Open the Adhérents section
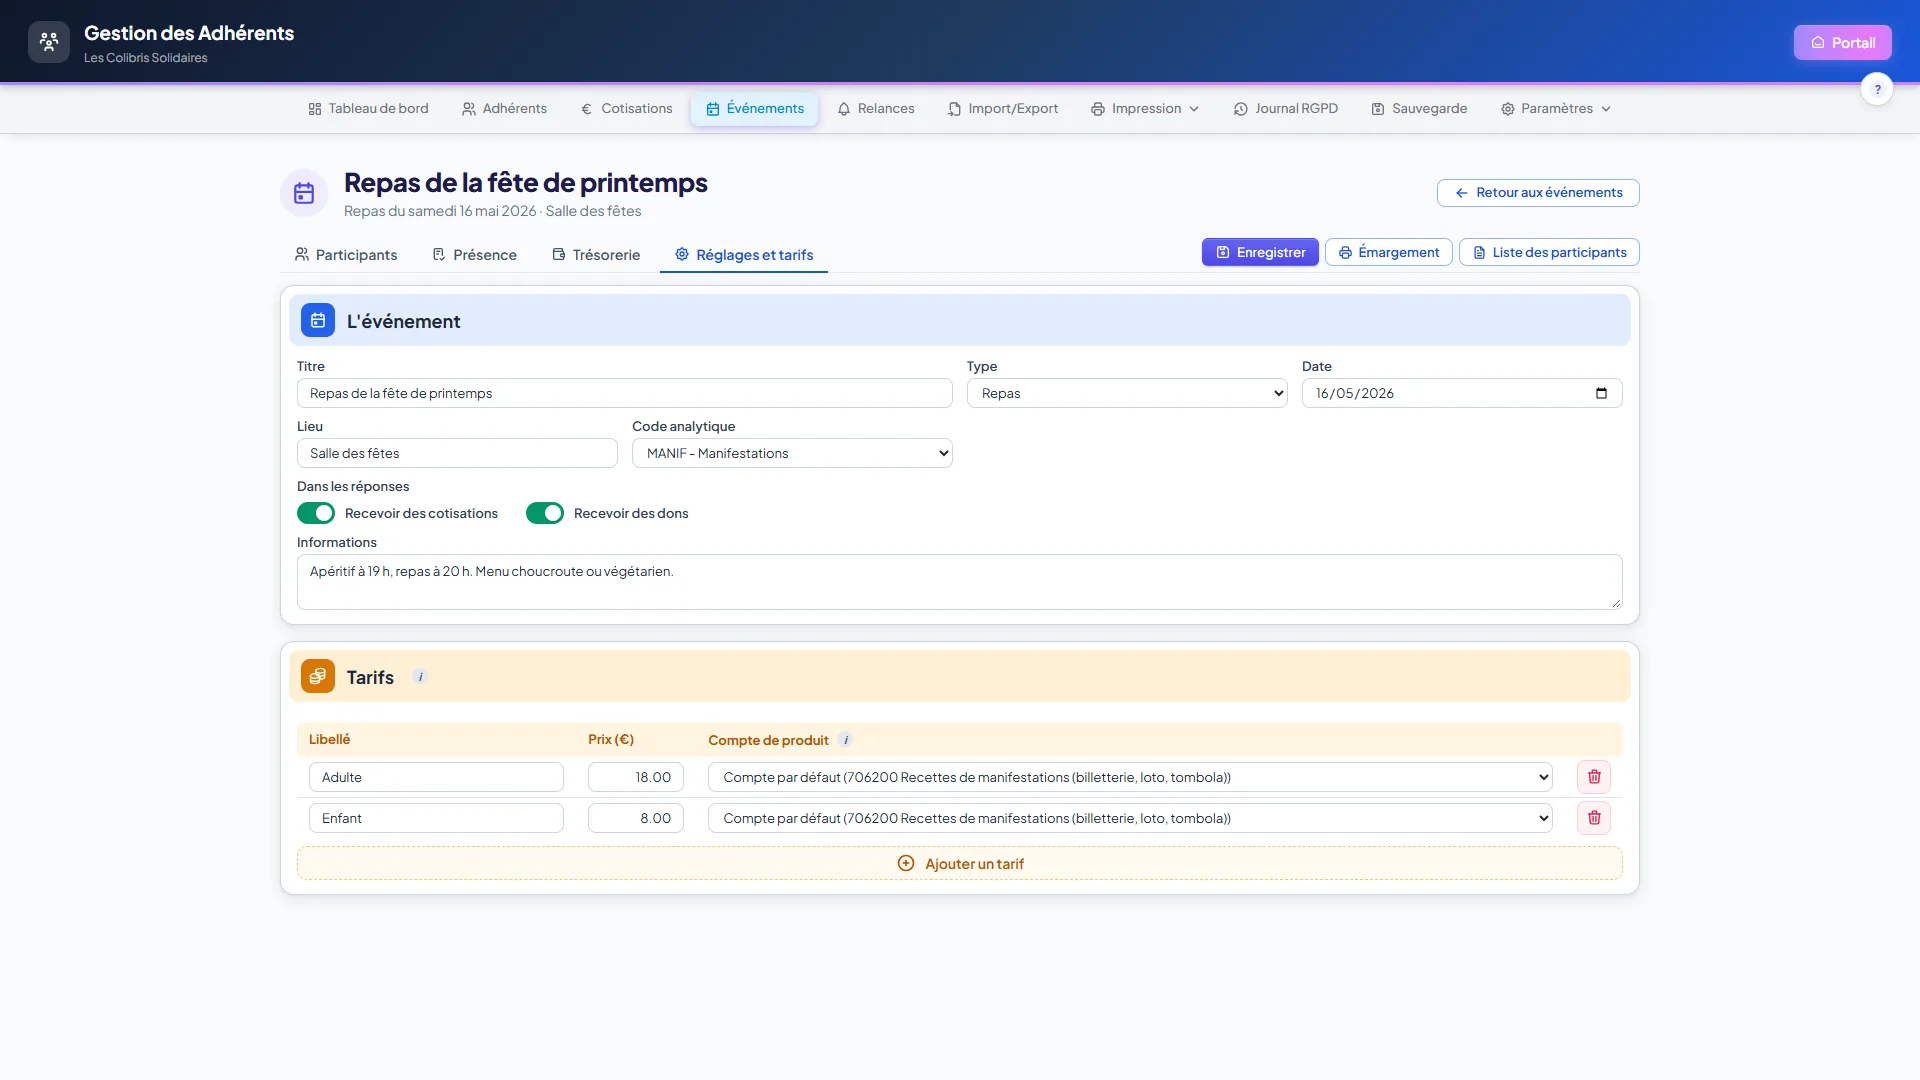Screen dimensions: 1920x1080 tap(504, 109)
